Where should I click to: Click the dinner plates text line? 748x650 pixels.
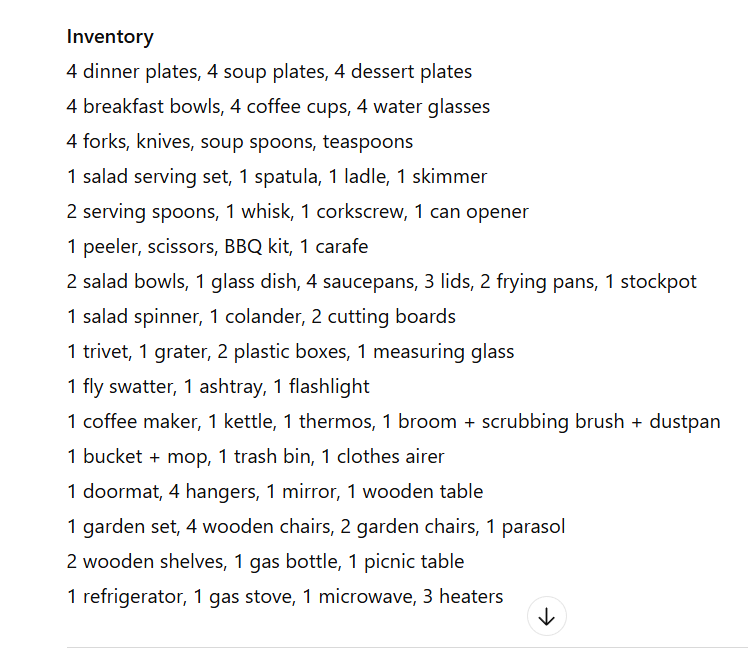(269, 72)
